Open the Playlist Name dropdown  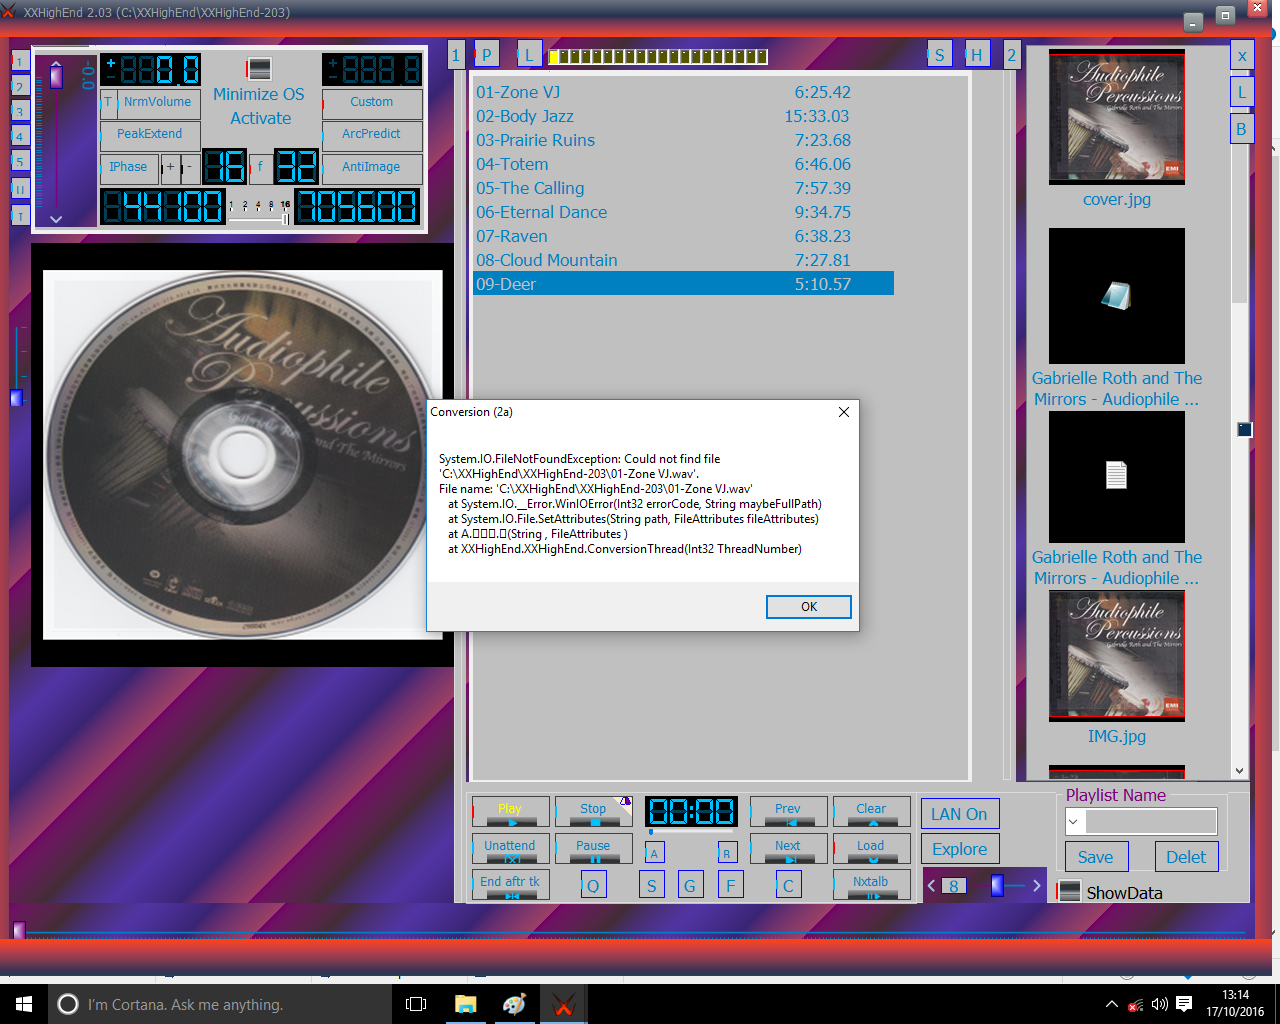click(x=1075, y=822)
